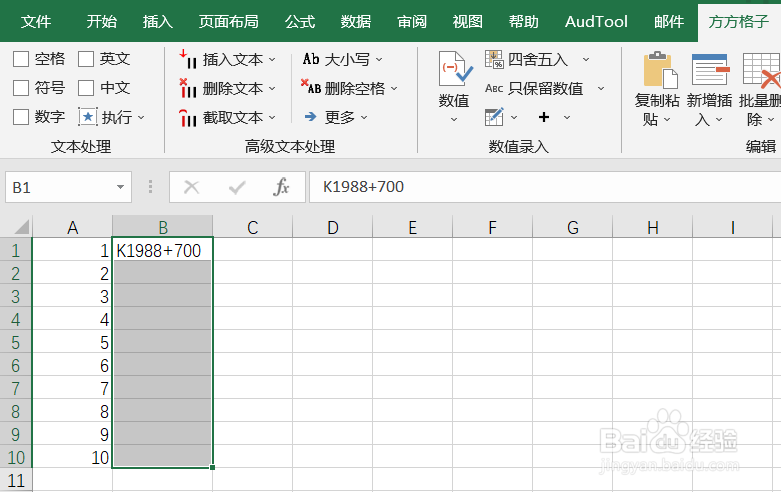
Task: Click the fx insert function icon
Action: point(281,187)
